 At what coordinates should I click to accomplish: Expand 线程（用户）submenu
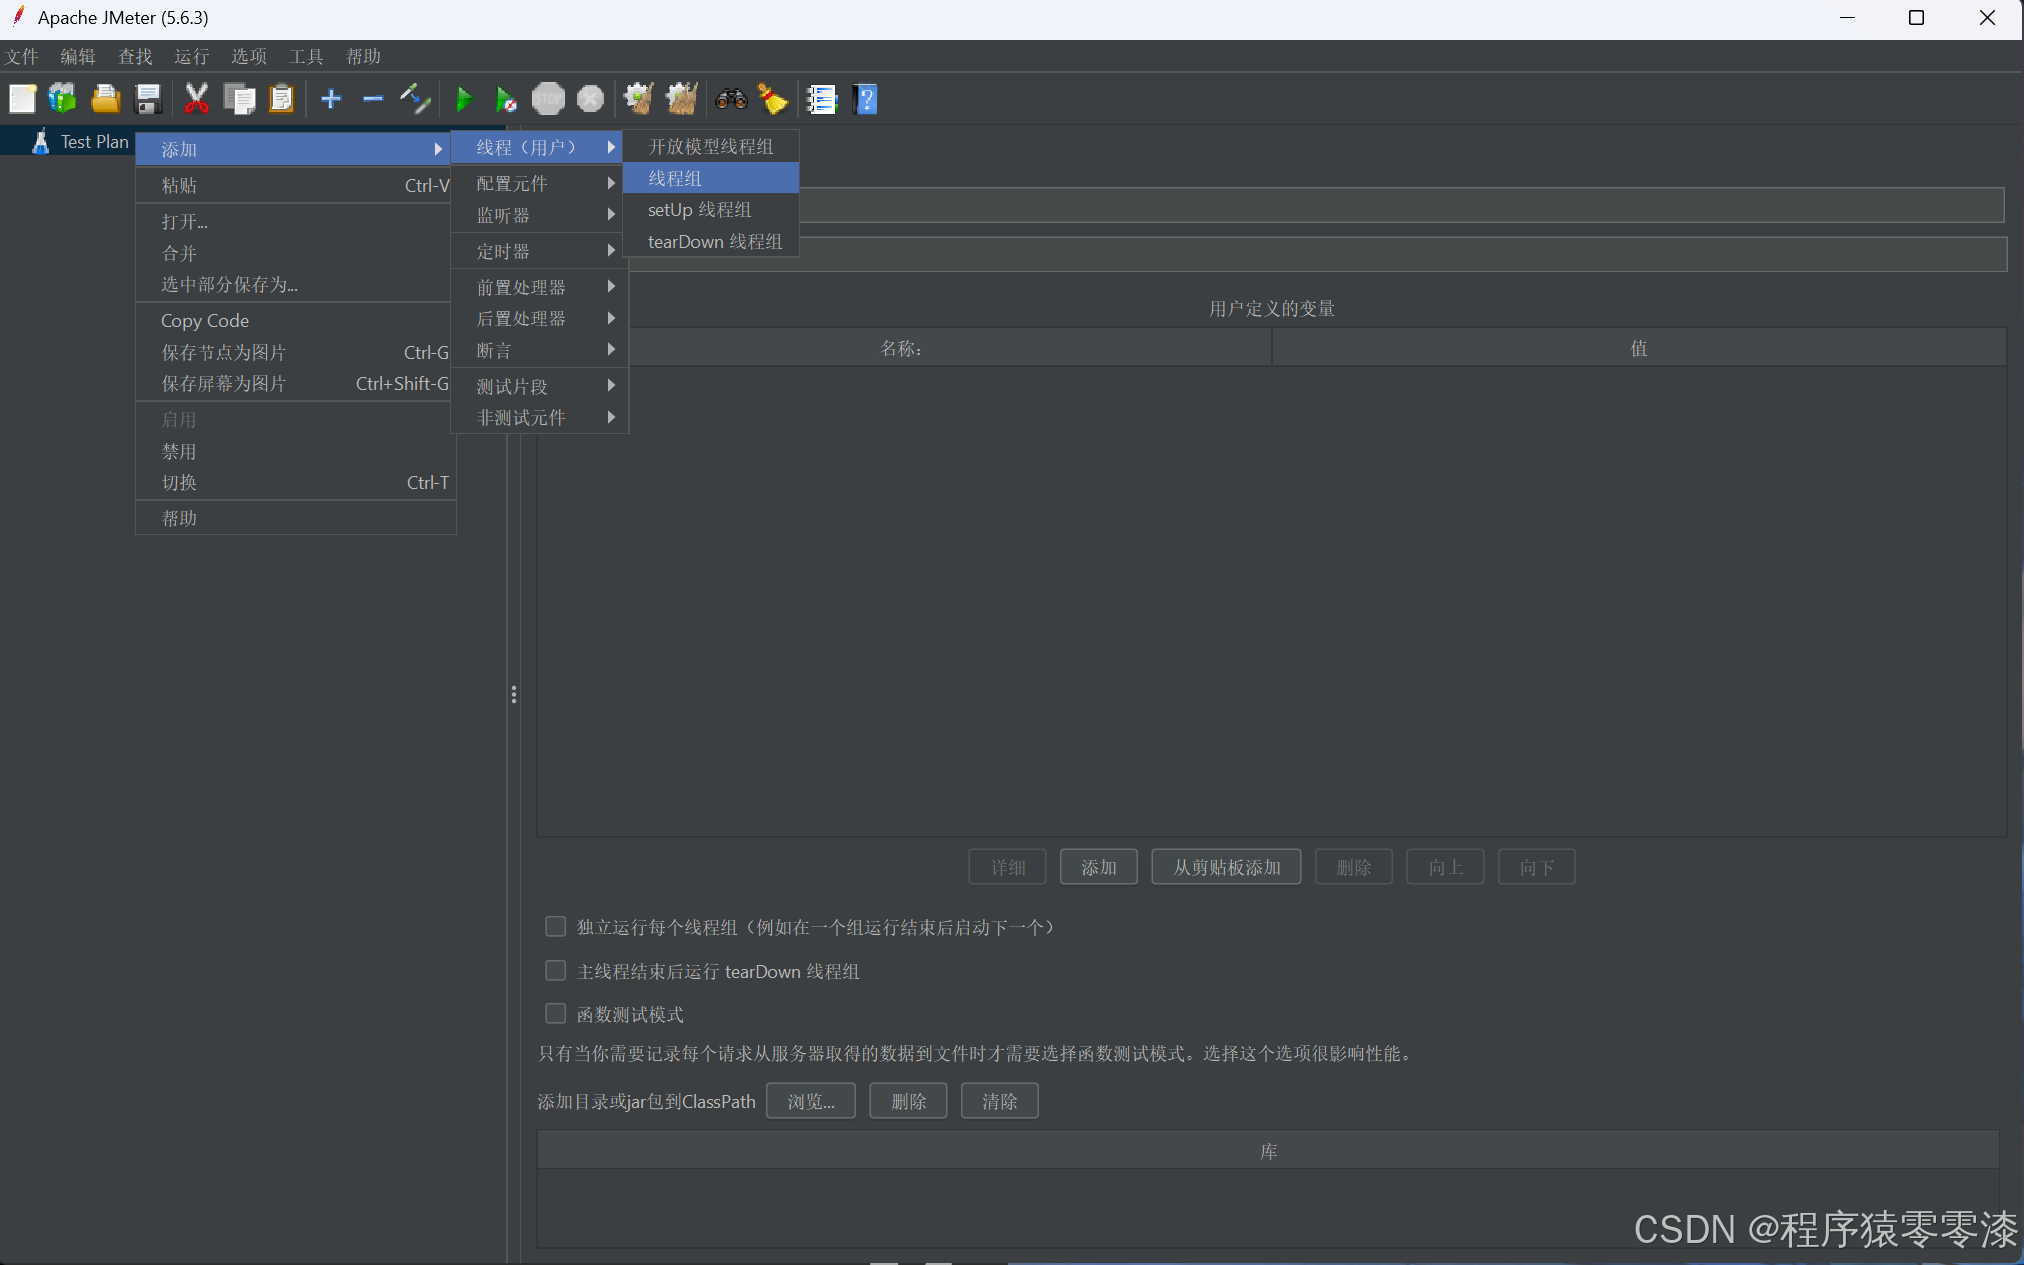[538, 147]
